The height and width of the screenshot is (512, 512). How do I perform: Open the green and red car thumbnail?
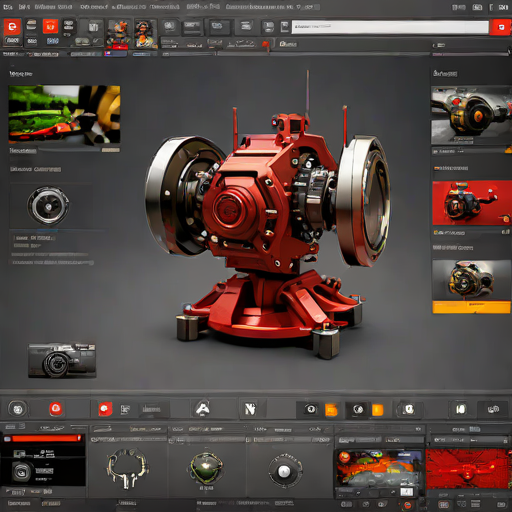64,114
